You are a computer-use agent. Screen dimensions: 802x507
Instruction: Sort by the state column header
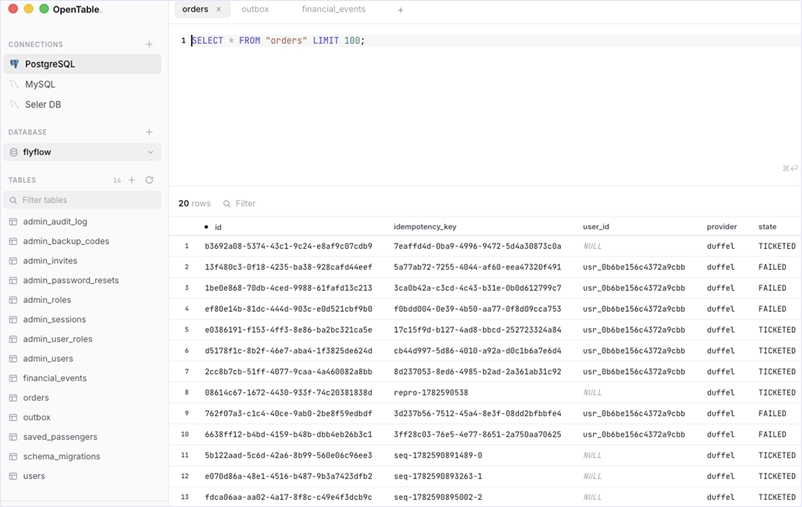(x=767, y=227)
